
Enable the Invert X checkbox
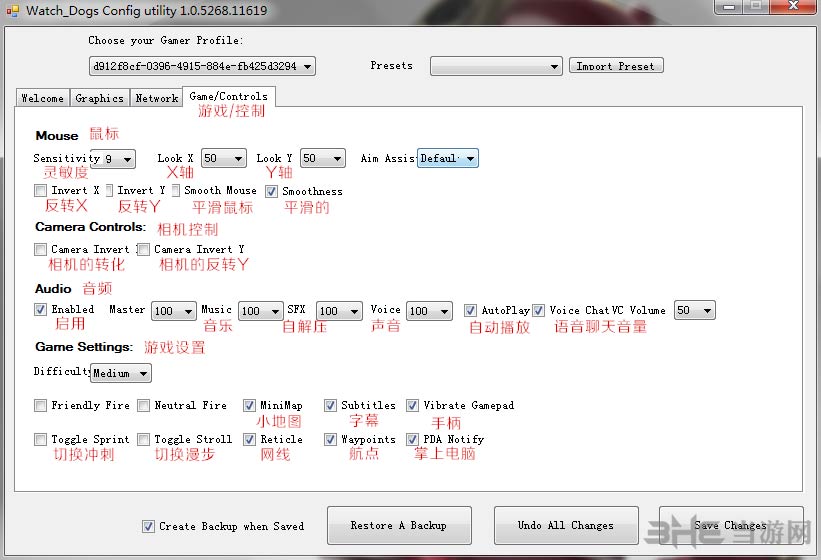40,191
